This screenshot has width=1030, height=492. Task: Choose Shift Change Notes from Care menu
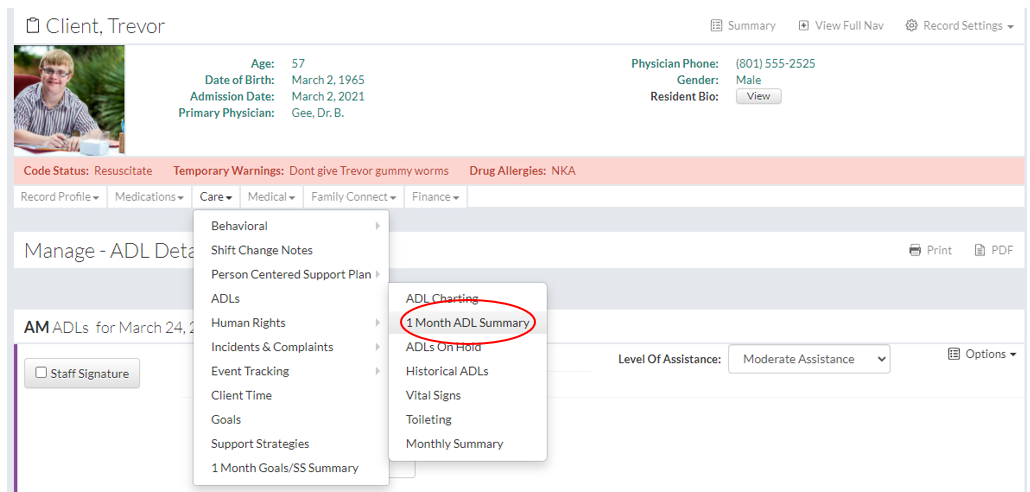(x=261, y=250)
